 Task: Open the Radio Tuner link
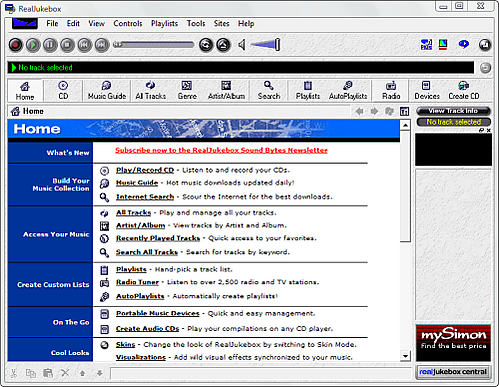coord(137,282)
